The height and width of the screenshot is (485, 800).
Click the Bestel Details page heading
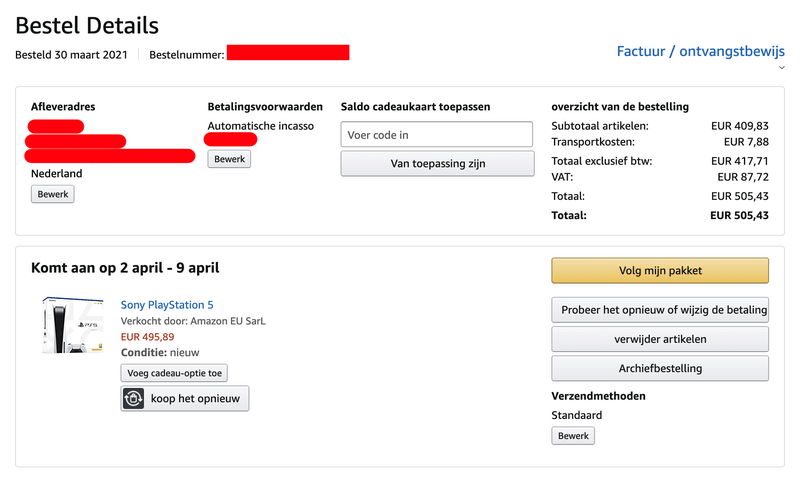click(x=87, y=26)
